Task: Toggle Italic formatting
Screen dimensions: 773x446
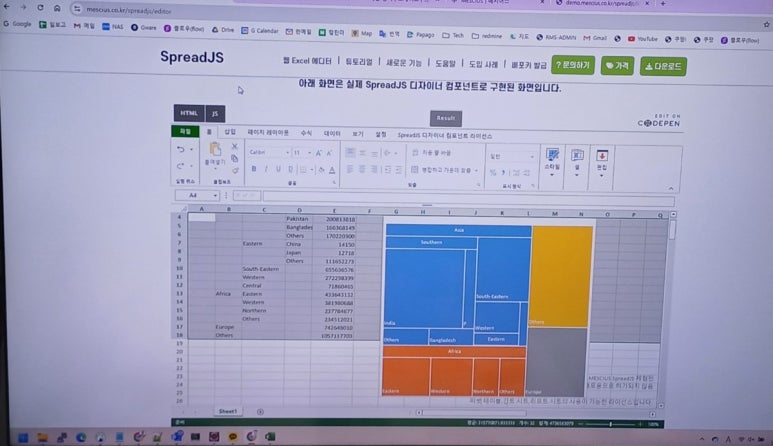Action: pos(266,169)
